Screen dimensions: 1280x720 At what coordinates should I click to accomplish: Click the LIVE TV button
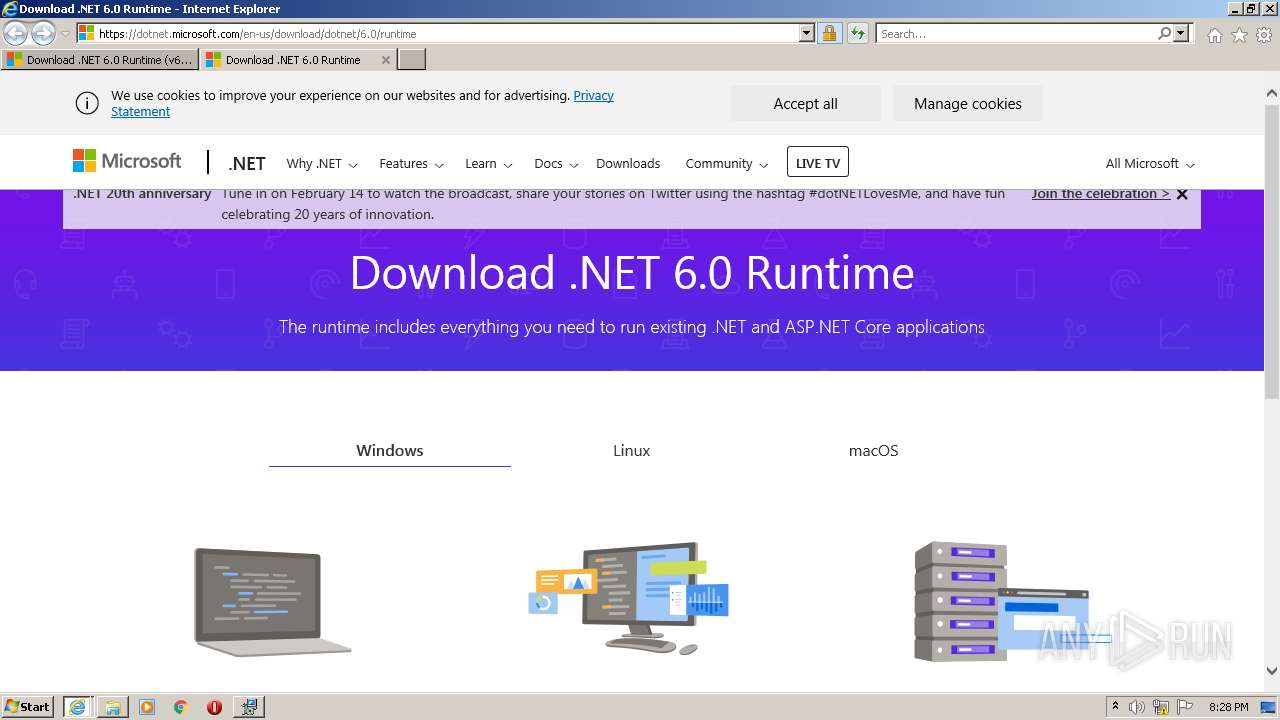pos(818,163)
